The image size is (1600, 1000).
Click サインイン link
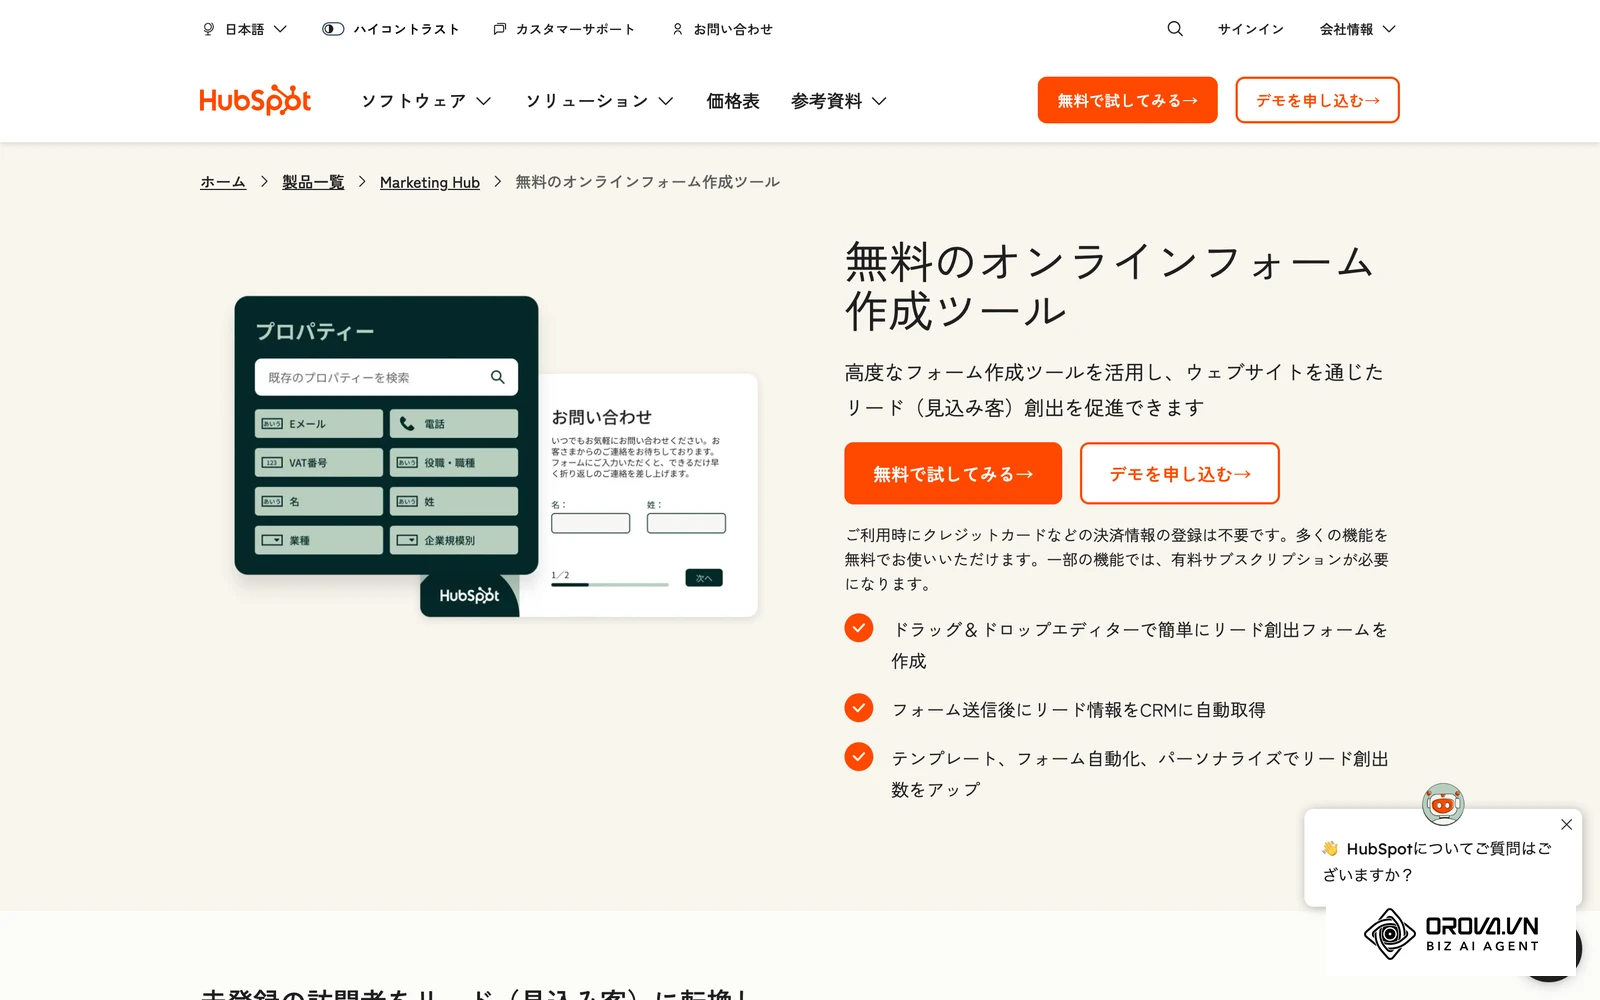pos(1251,29)
